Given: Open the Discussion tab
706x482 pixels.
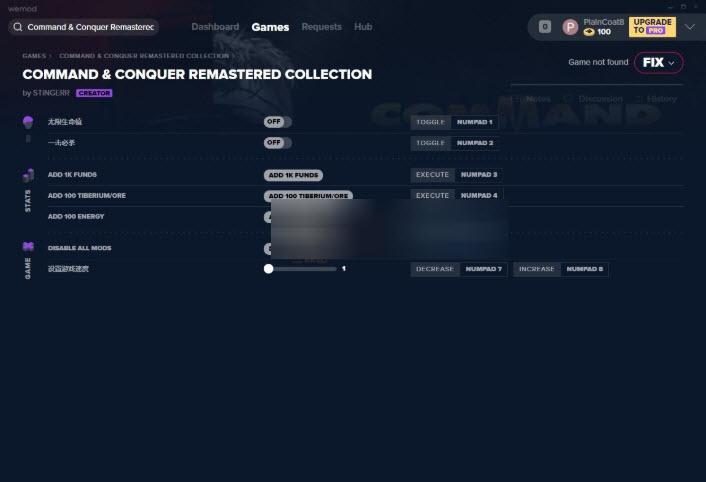Looking at the screenshot, I should tap(601, 99).
